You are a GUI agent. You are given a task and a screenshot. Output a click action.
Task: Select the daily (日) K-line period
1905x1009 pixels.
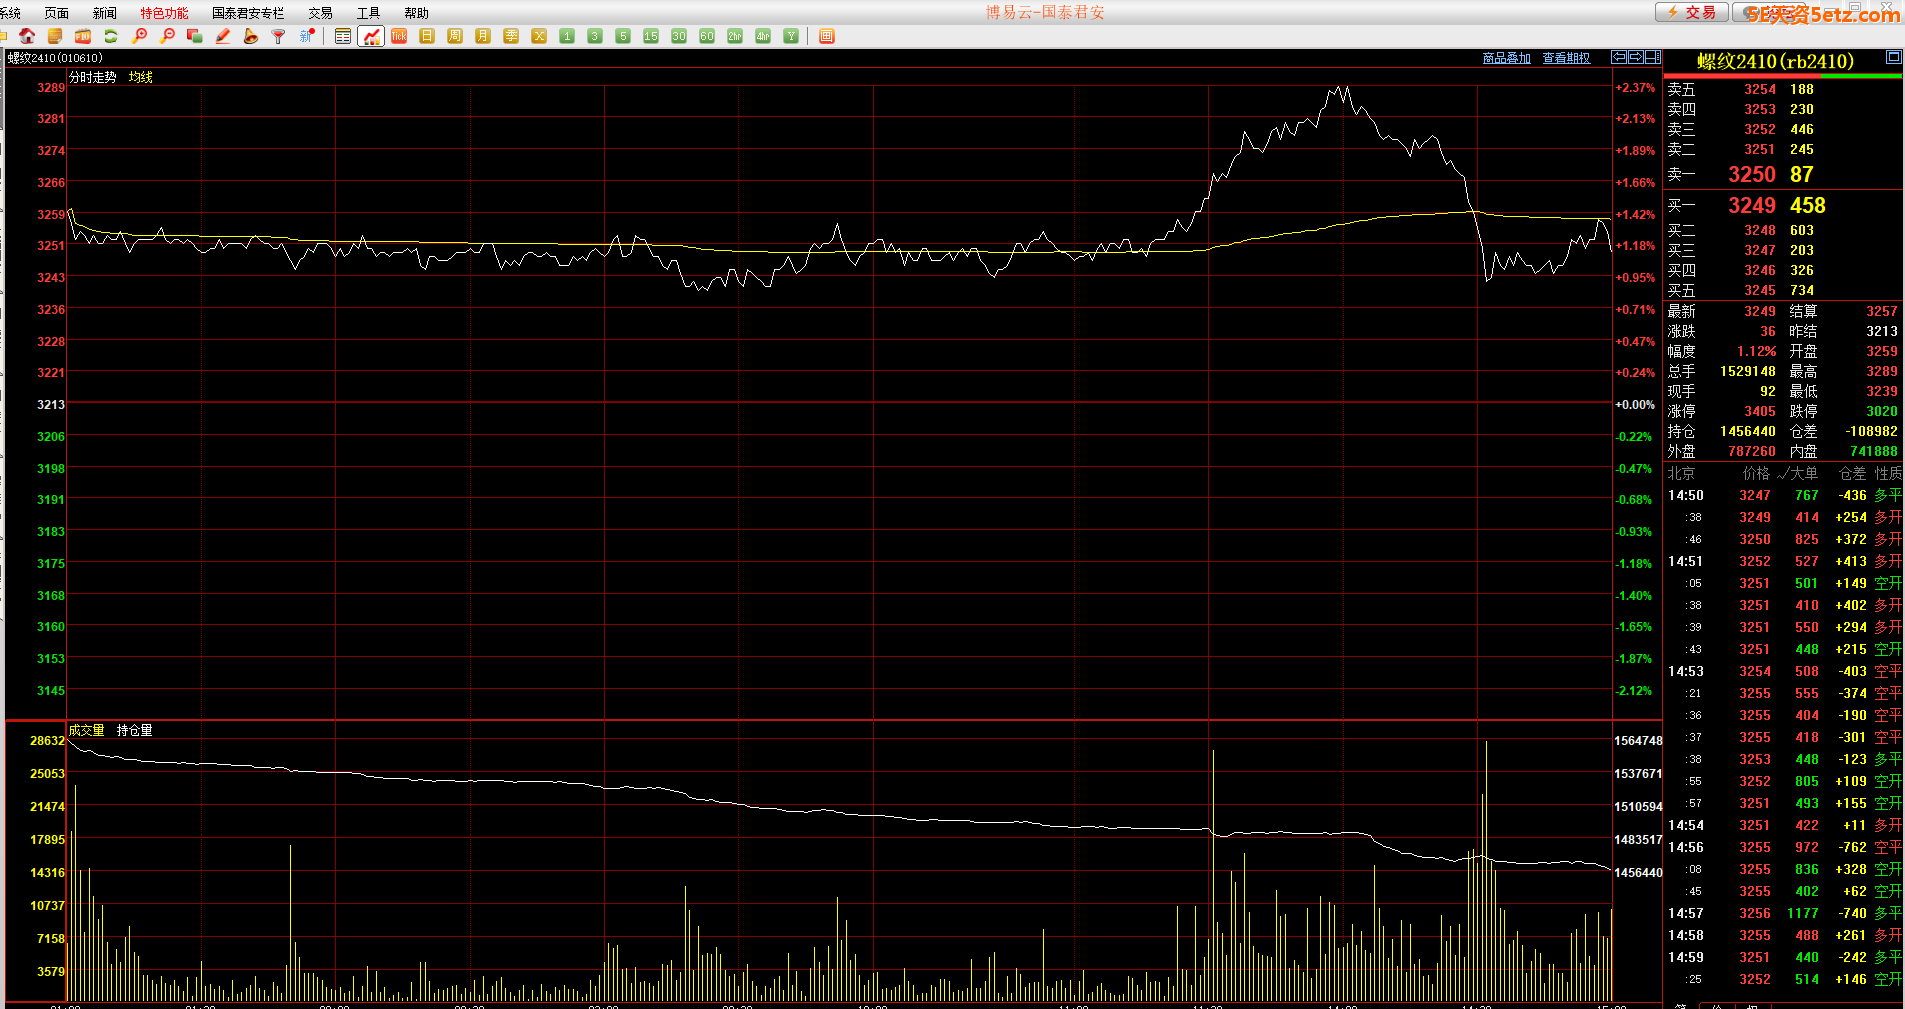[427, 36]
